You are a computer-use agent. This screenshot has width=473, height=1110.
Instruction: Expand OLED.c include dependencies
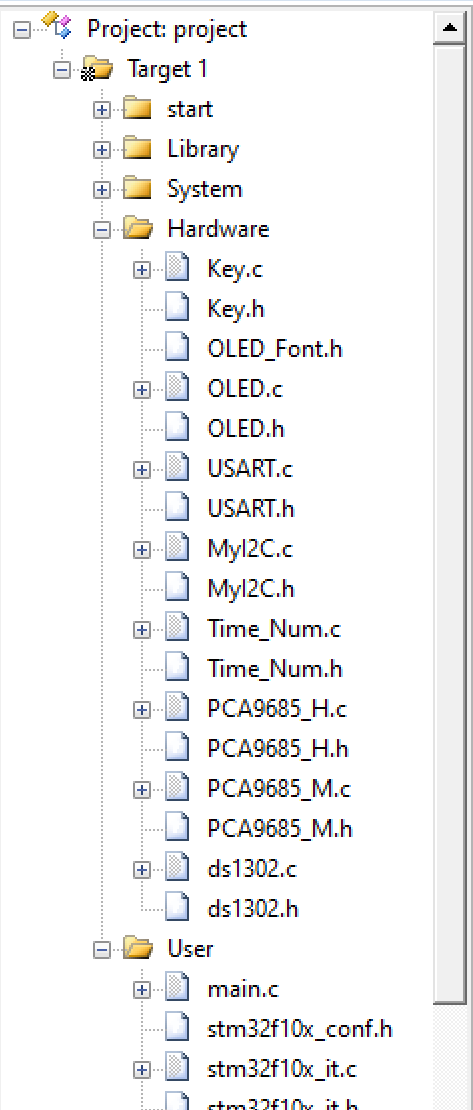click(142, 389)
